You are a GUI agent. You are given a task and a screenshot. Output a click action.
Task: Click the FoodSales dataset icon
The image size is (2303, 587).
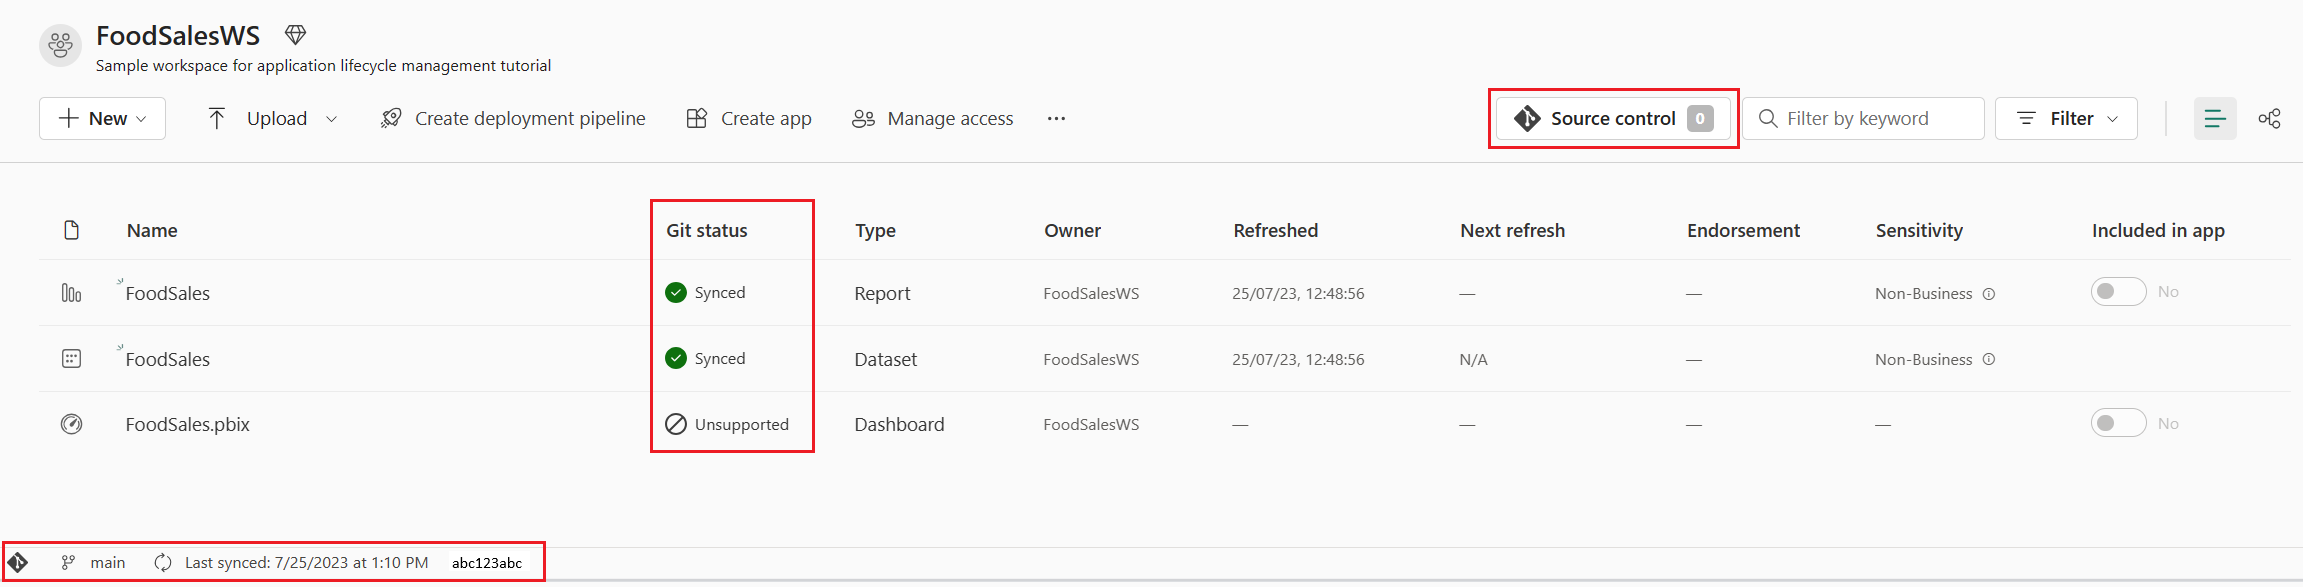71,358
